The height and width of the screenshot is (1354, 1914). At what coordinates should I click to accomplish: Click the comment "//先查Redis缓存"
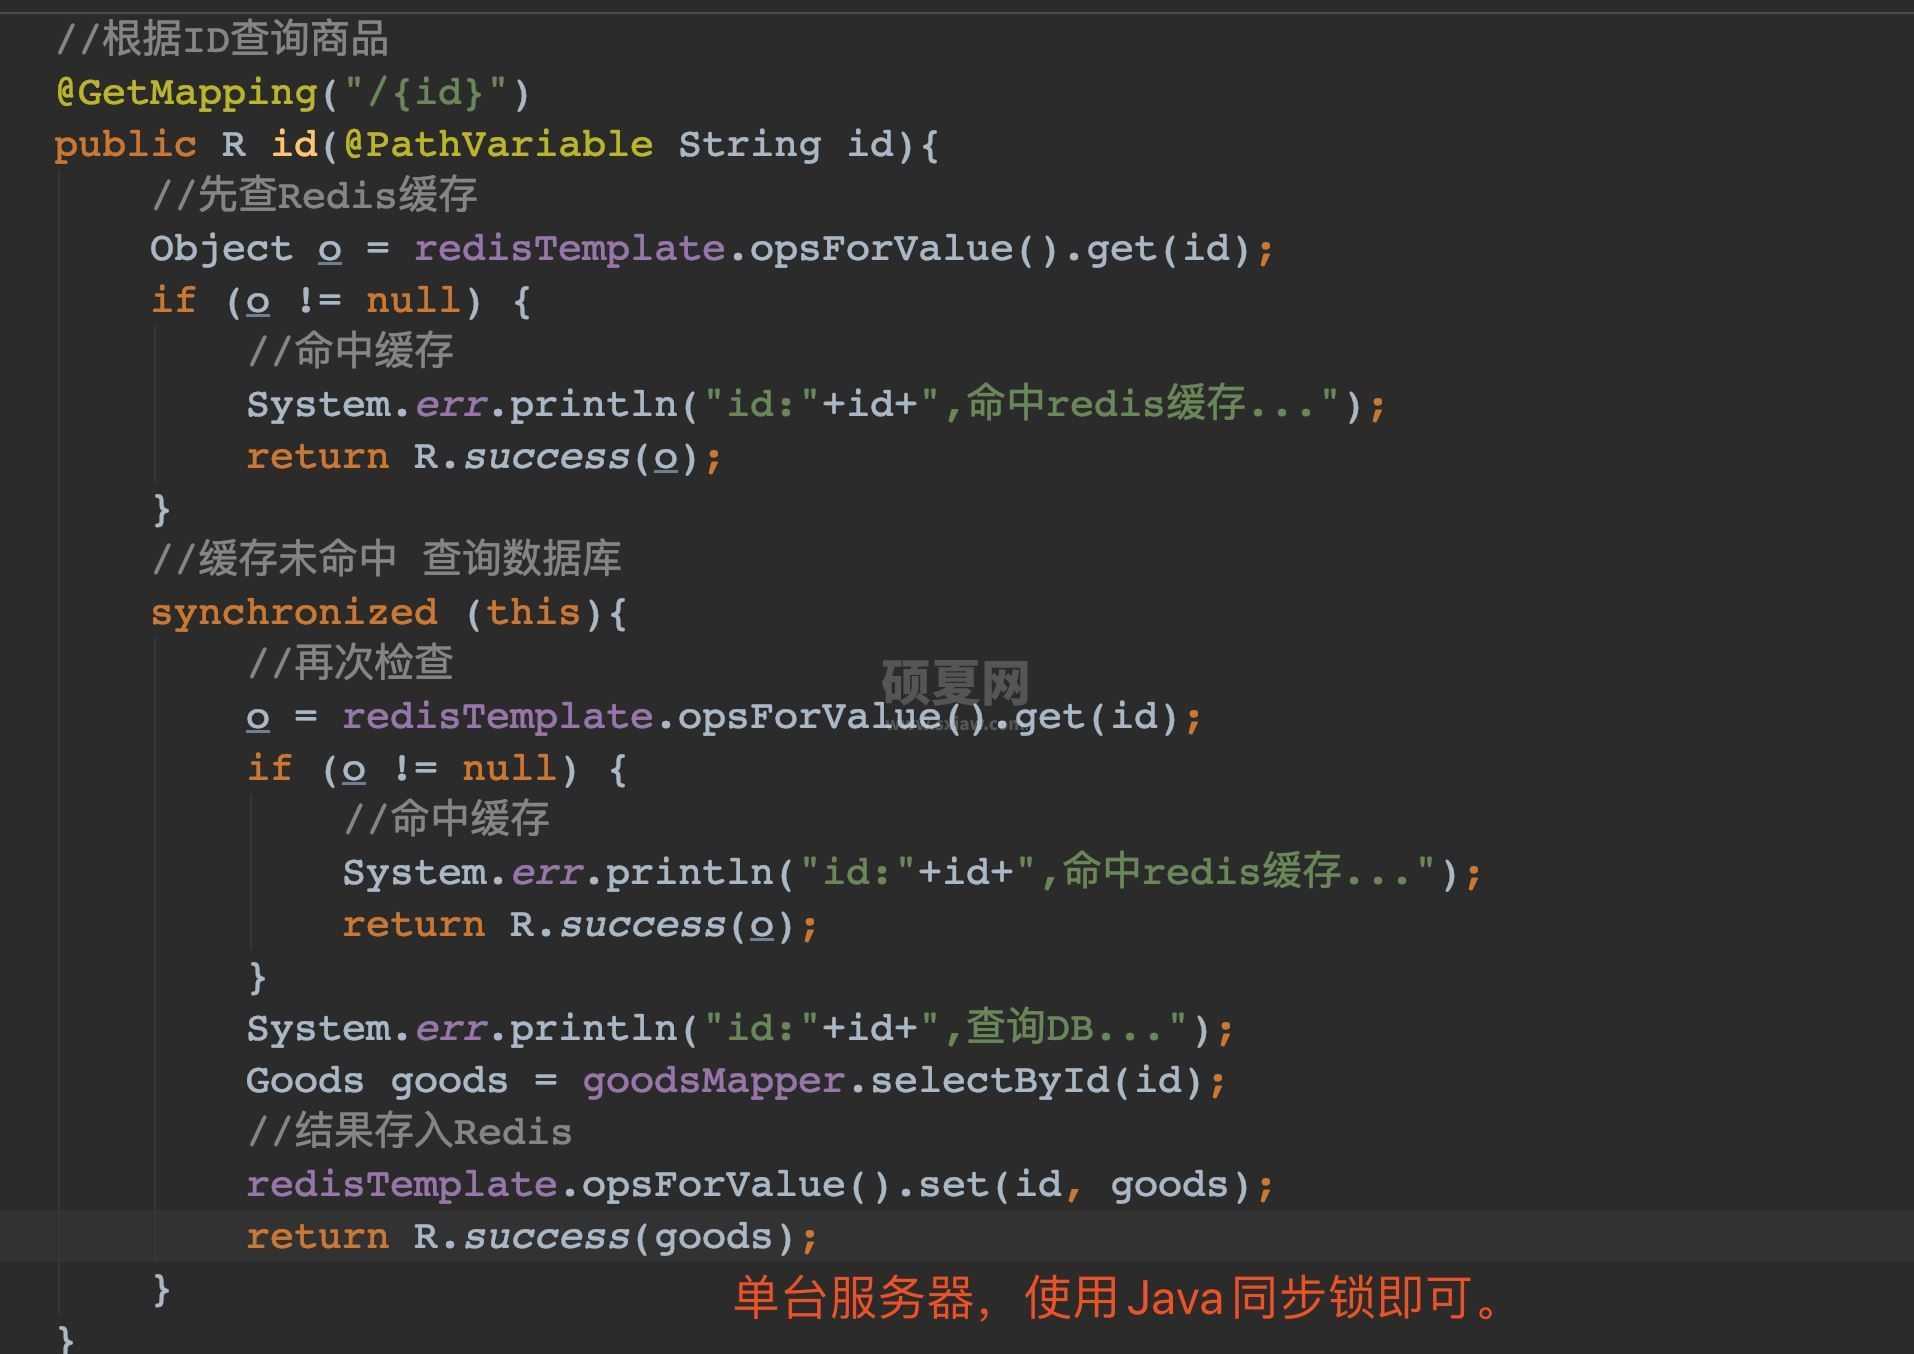[314, 196]
